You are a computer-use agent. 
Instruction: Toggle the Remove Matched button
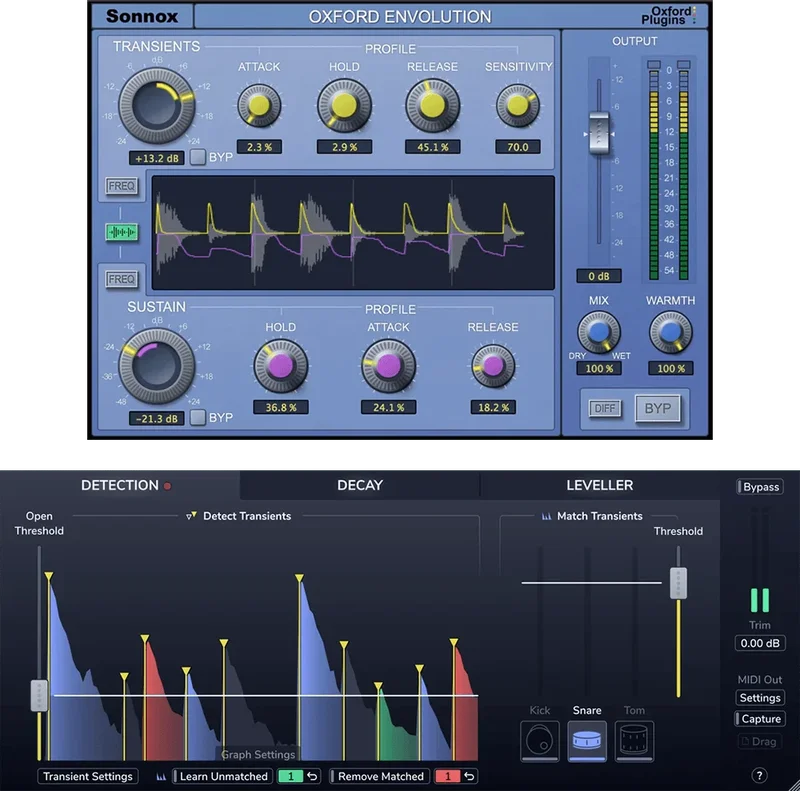click(380, 776)
